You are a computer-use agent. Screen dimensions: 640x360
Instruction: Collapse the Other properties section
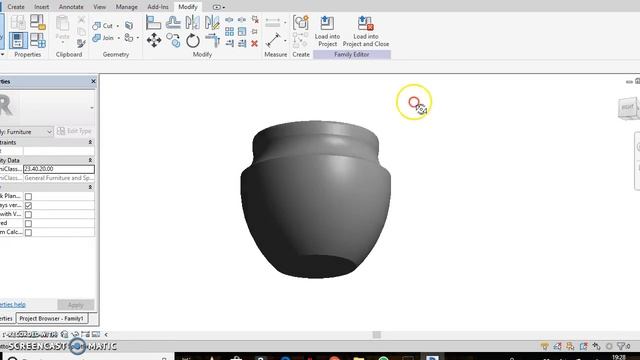point(90,187)
